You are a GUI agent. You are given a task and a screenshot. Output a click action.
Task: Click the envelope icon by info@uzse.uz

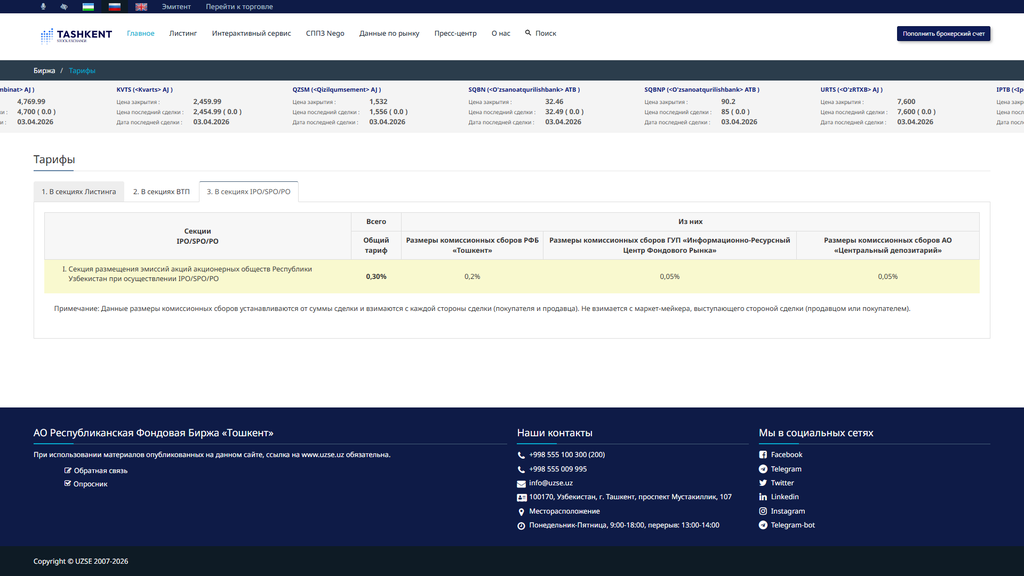521,484
